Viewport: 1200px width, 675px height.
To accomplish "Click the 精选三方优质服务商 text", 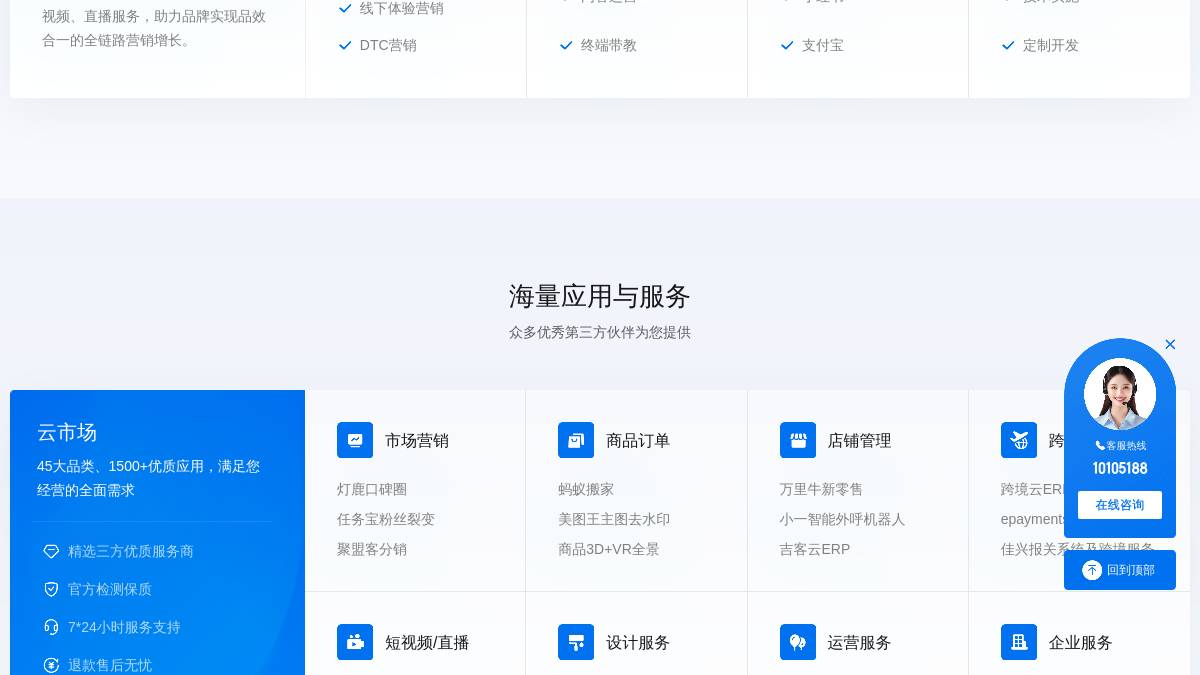I will 131,551.
